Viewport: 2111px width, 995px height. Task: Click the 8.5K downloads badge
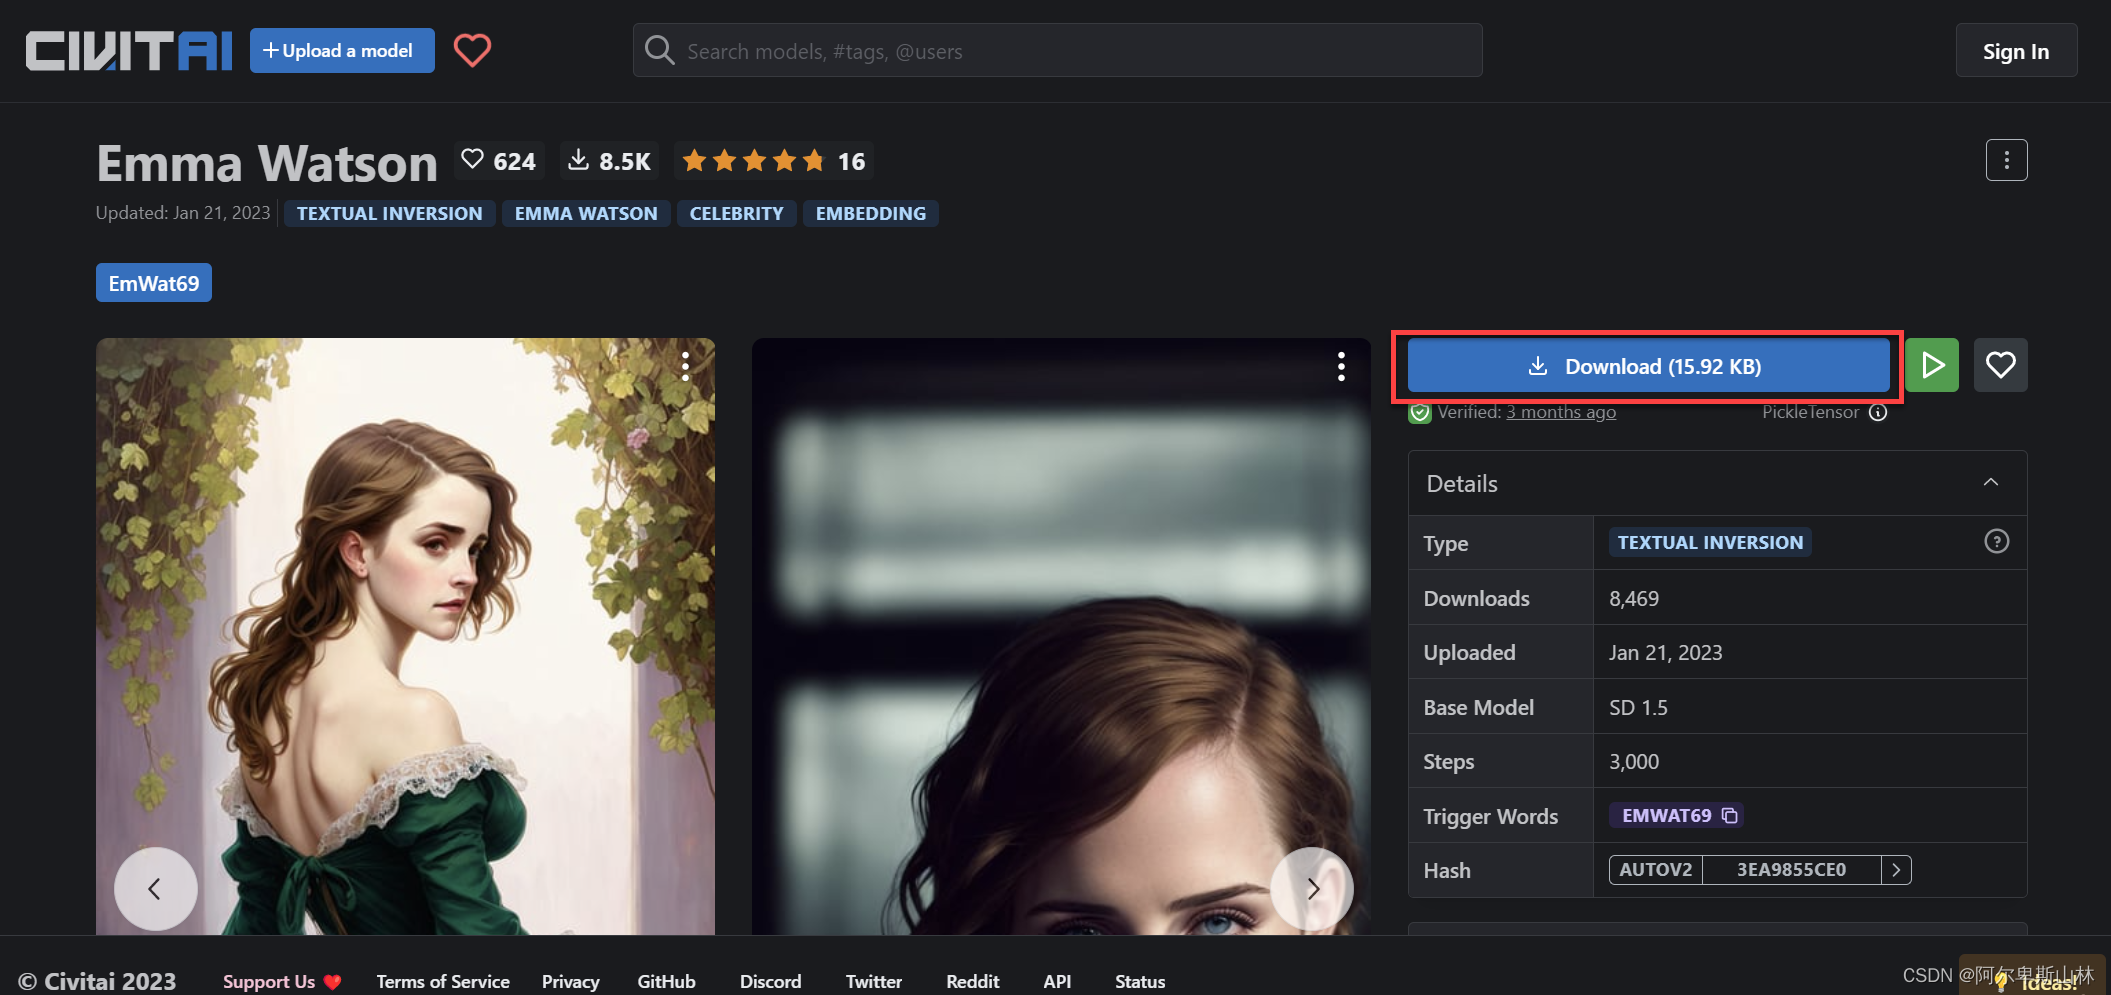pos(609,161)
